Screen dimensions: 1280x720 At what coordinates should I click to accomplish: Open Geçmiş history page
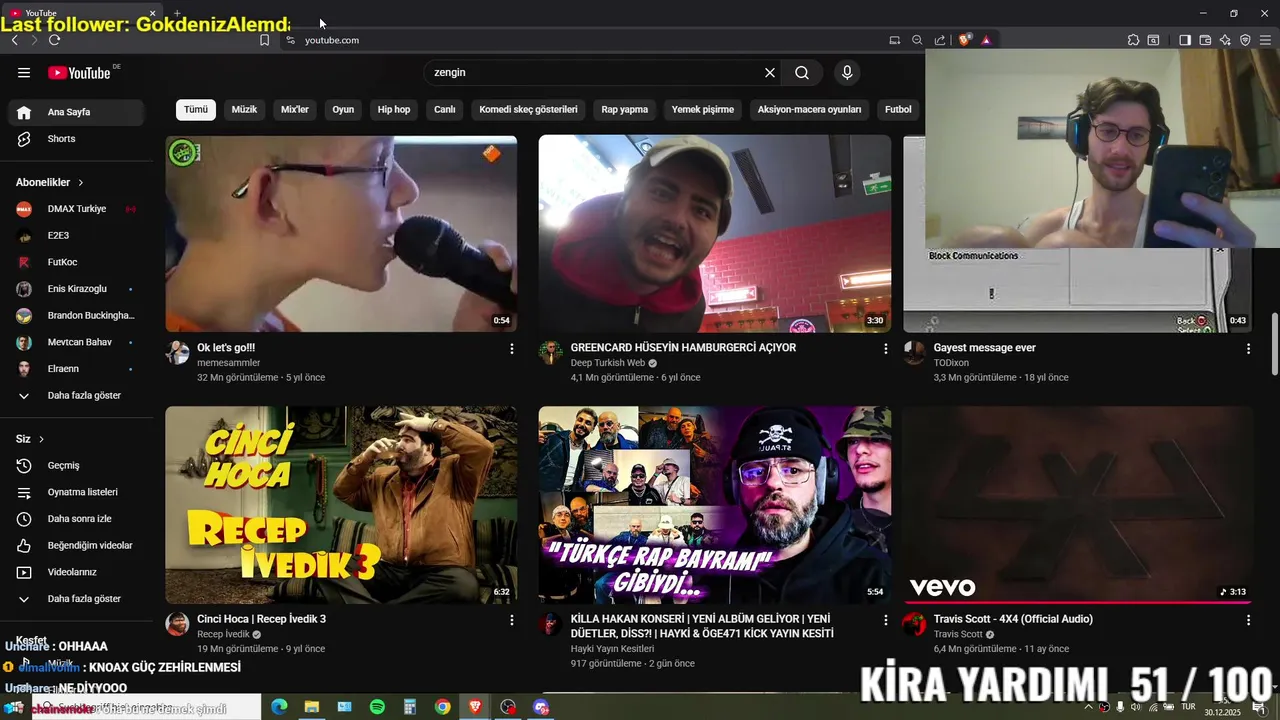point(76,465)
